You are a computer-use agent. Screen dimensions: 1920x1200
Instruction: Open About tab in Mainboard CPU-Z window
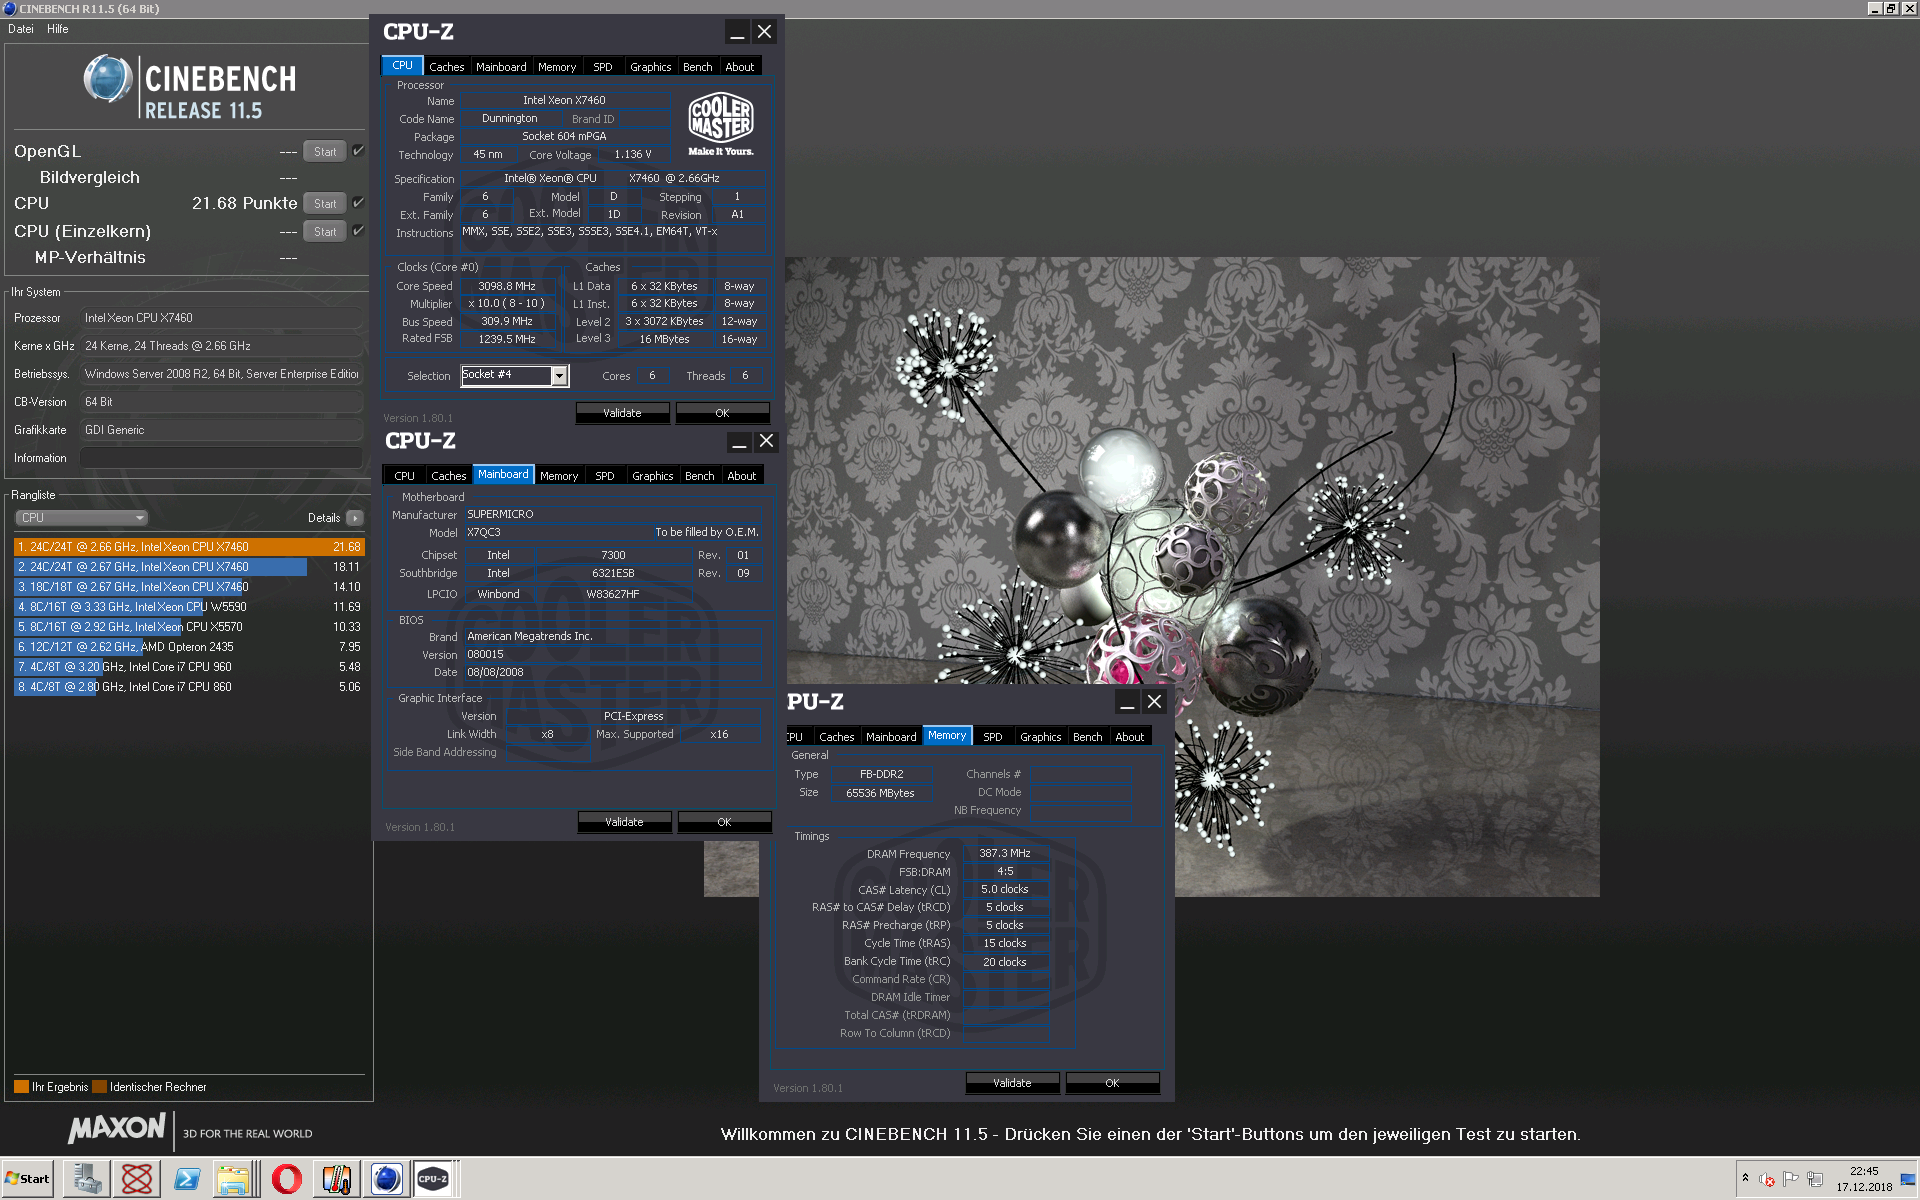click(x=742, y=476)
